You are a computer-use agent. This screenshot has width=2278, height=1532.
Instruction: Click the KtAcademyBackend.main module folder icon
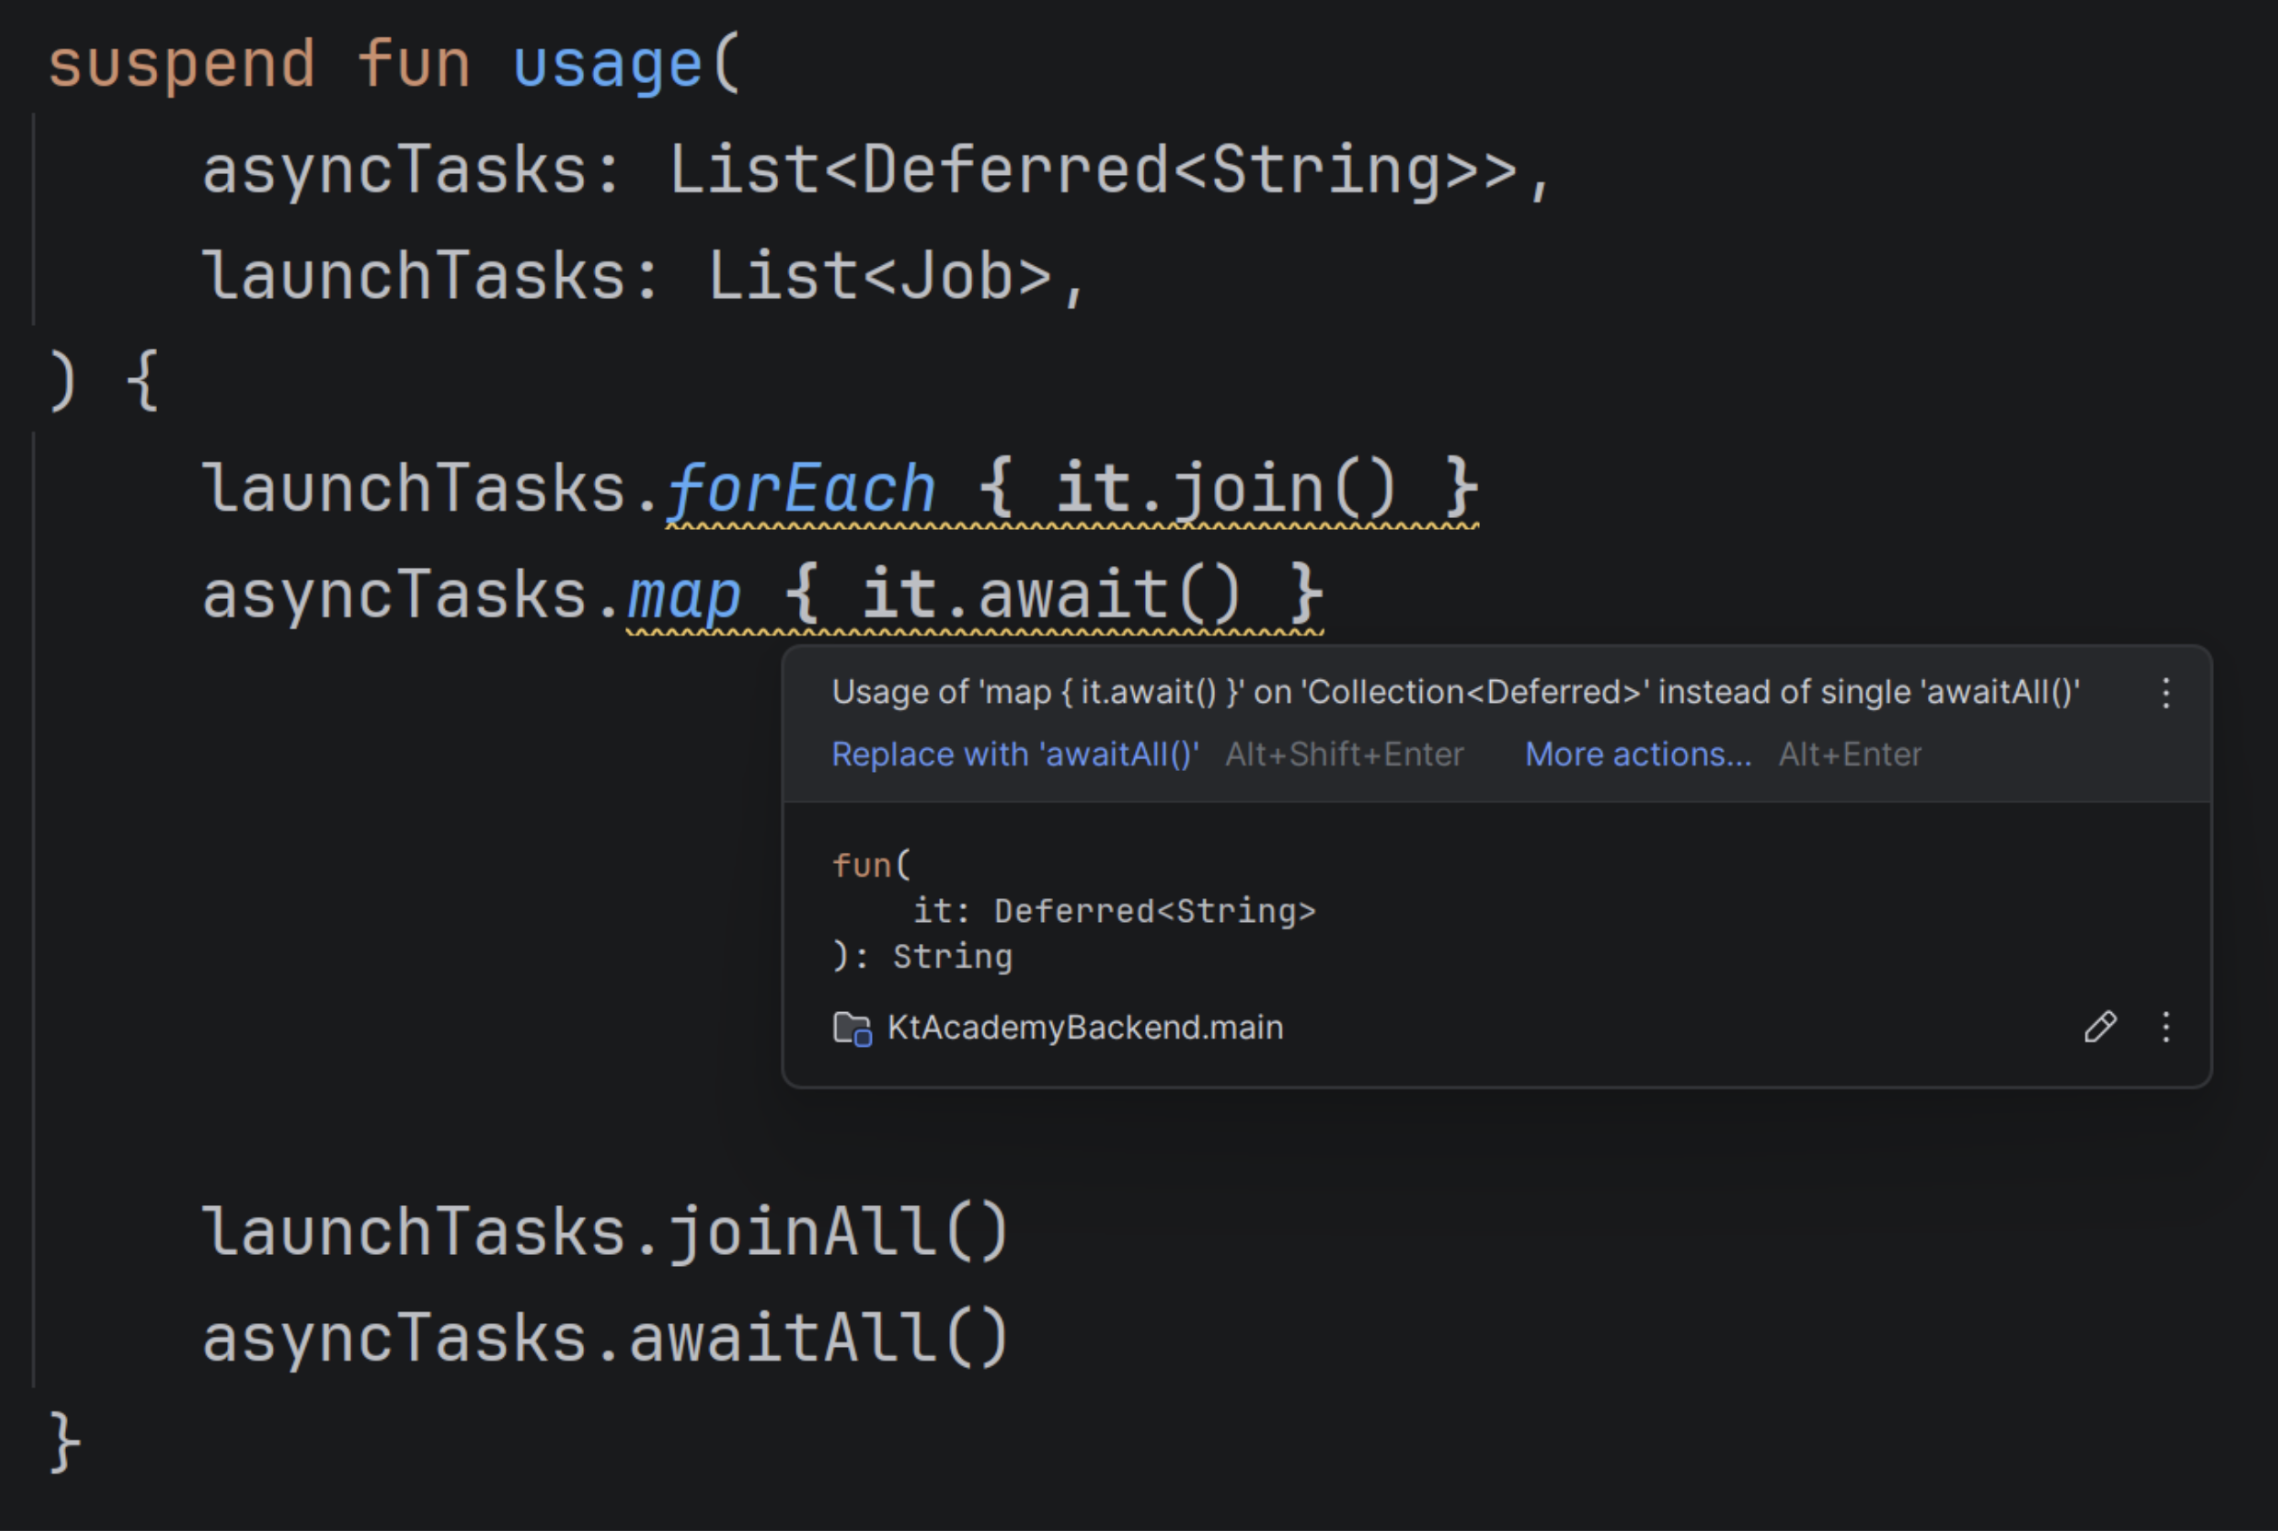click(851, 1028)
